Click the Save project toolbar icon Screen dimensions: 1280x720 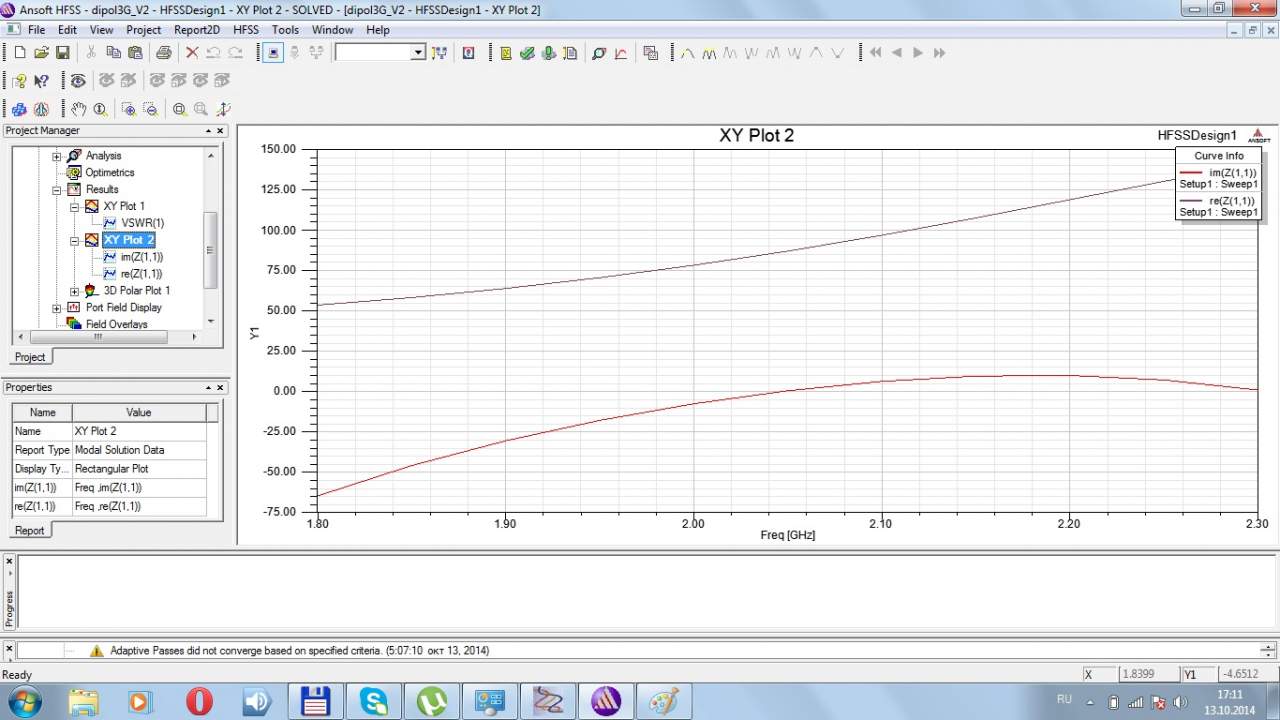(x=62, y=53)
